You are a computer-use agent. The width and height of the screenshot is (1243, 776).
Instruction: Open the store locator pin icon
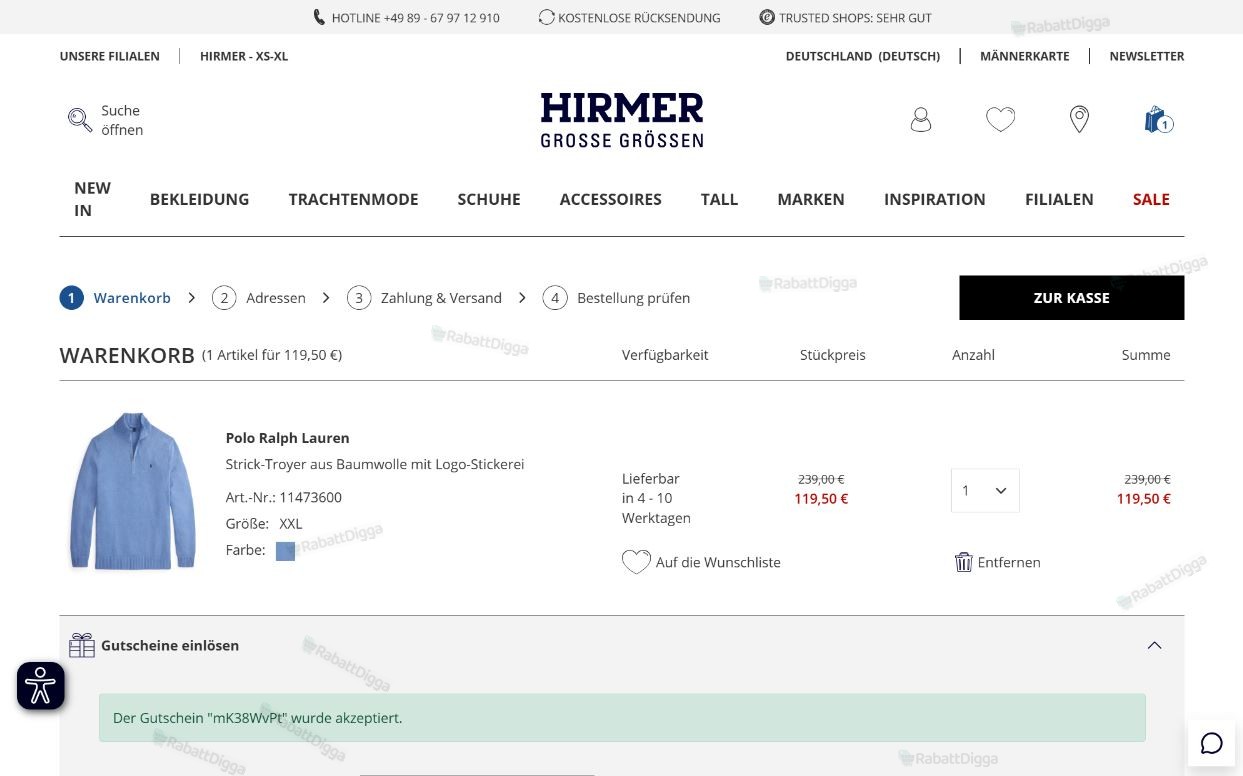(x=1079, y=120)
